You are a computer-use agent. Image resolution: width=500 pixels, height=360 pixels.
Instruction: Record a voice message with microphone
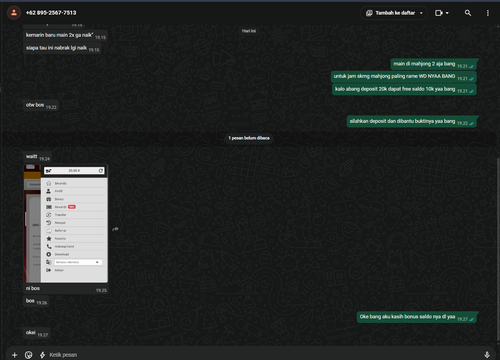click(x=487, y=355)
